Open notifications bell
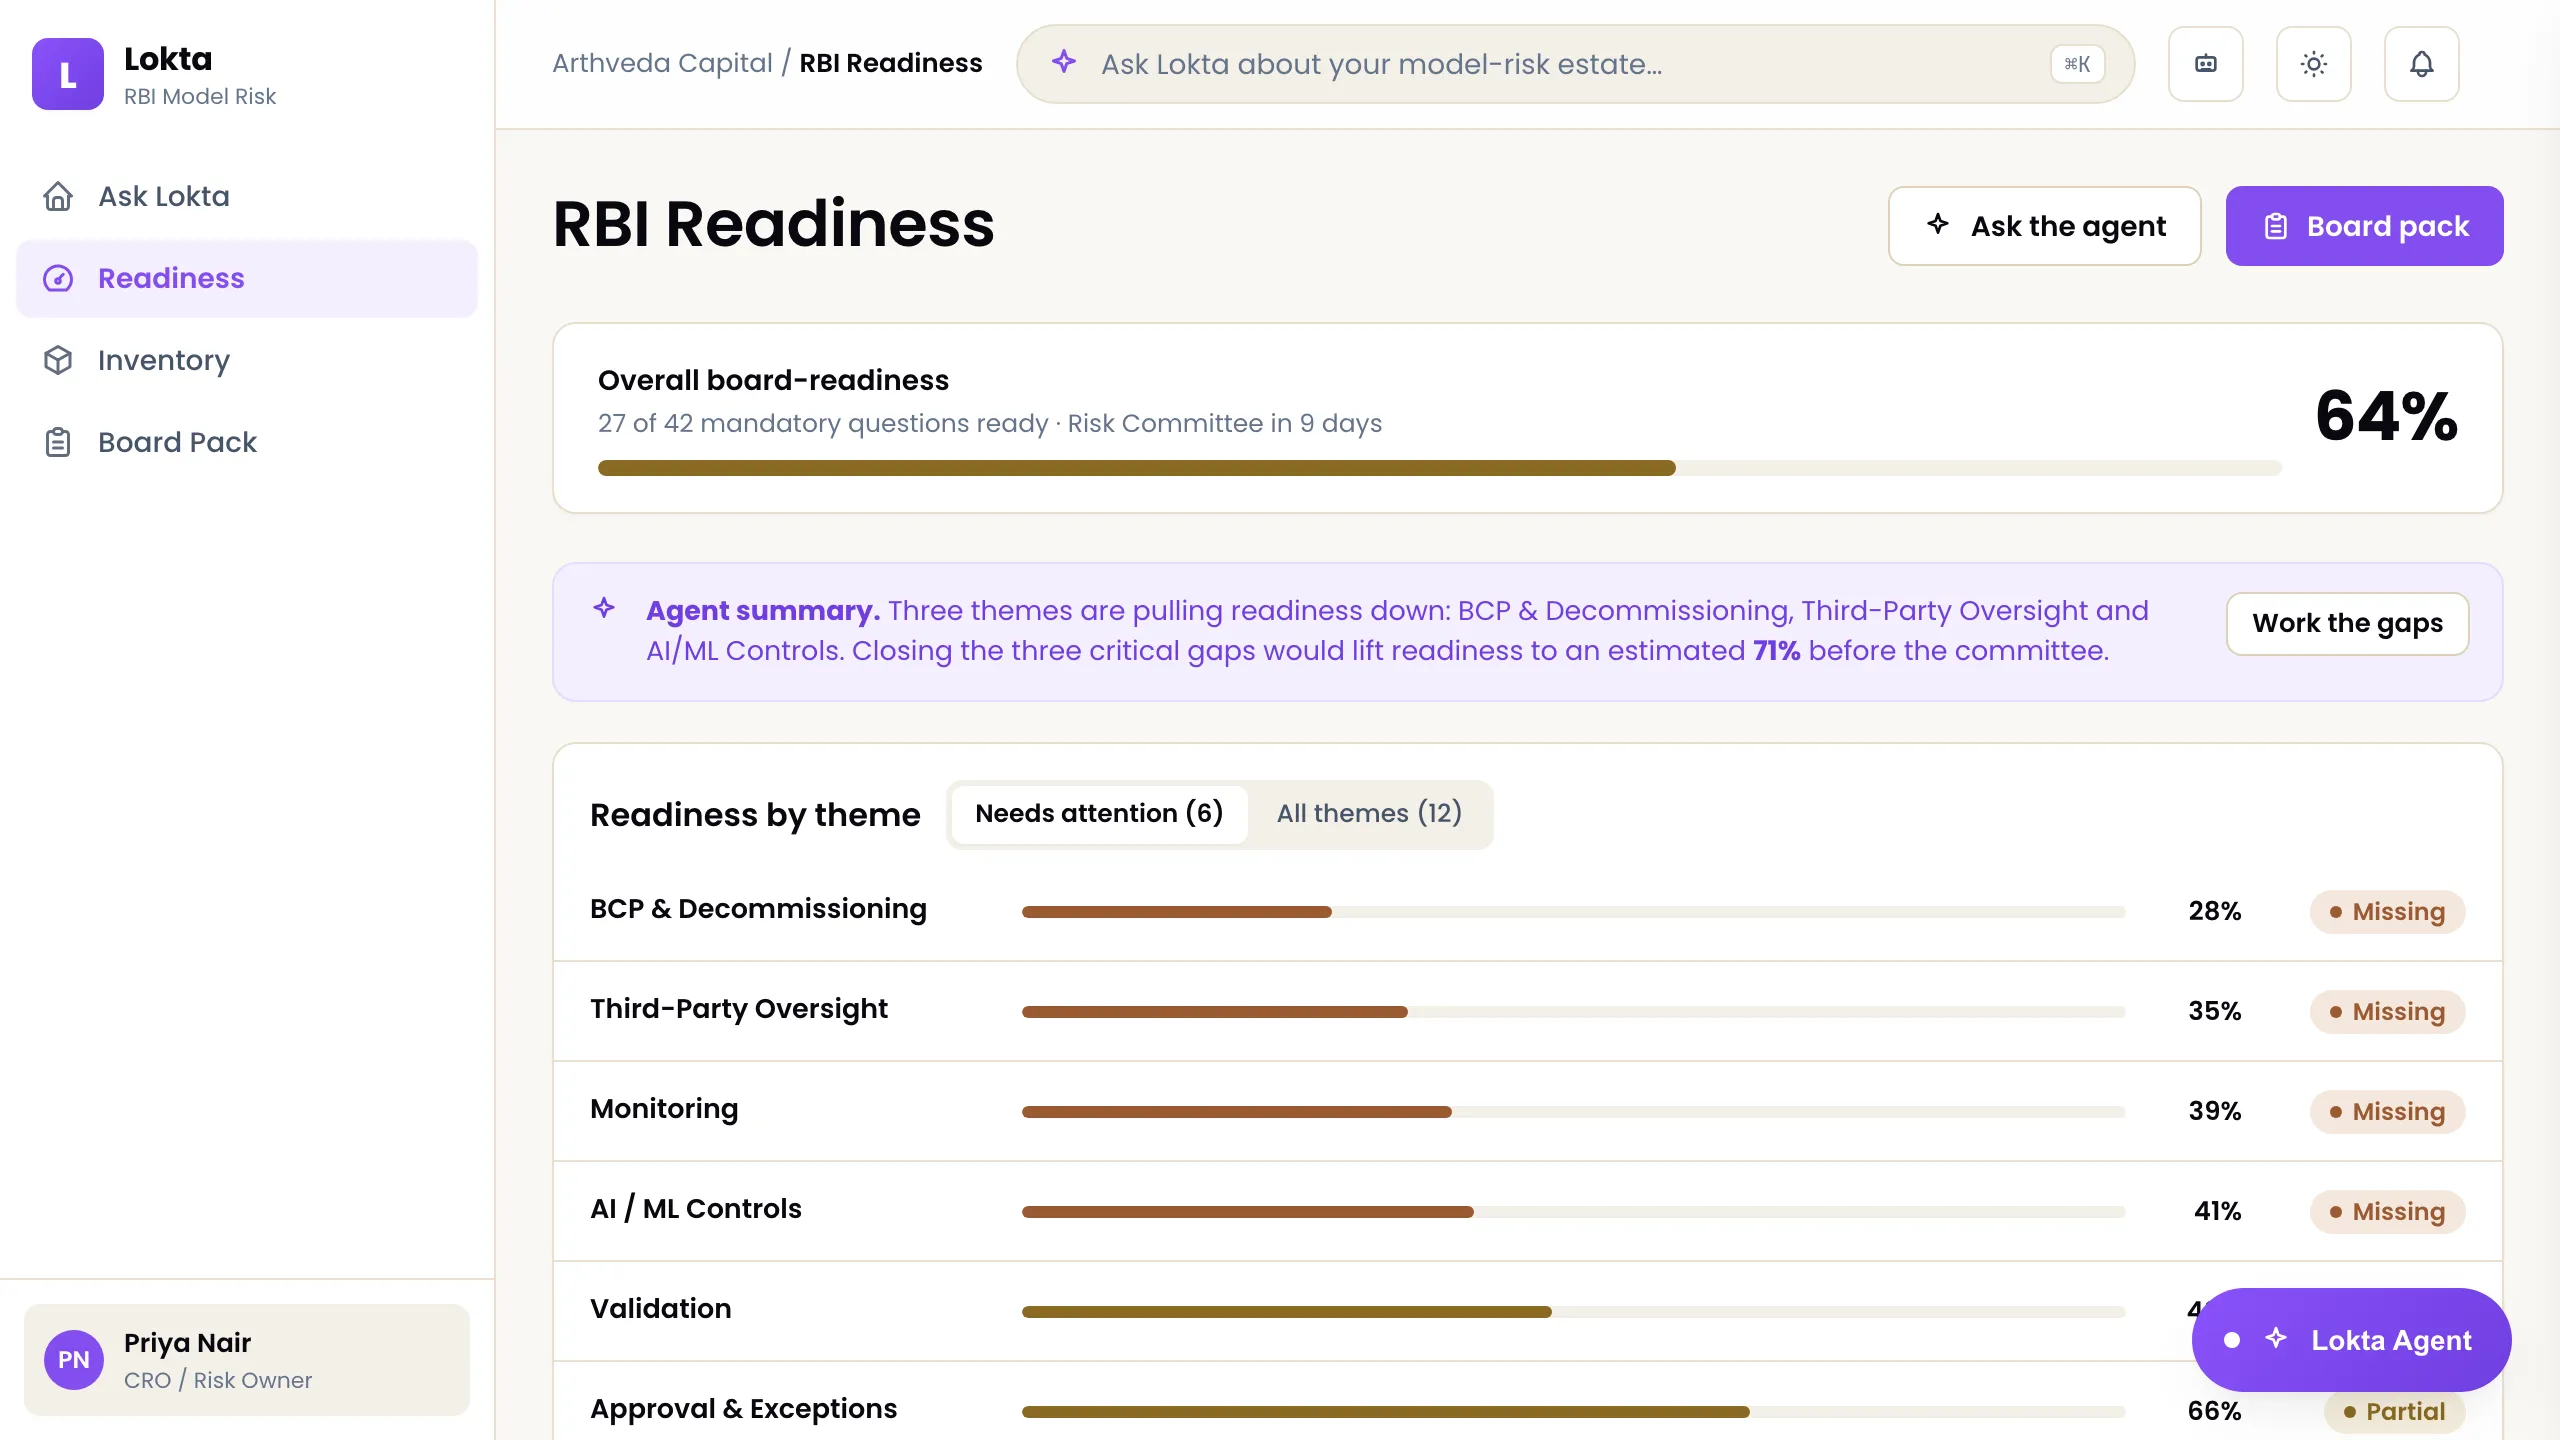 coord(2422,64)
